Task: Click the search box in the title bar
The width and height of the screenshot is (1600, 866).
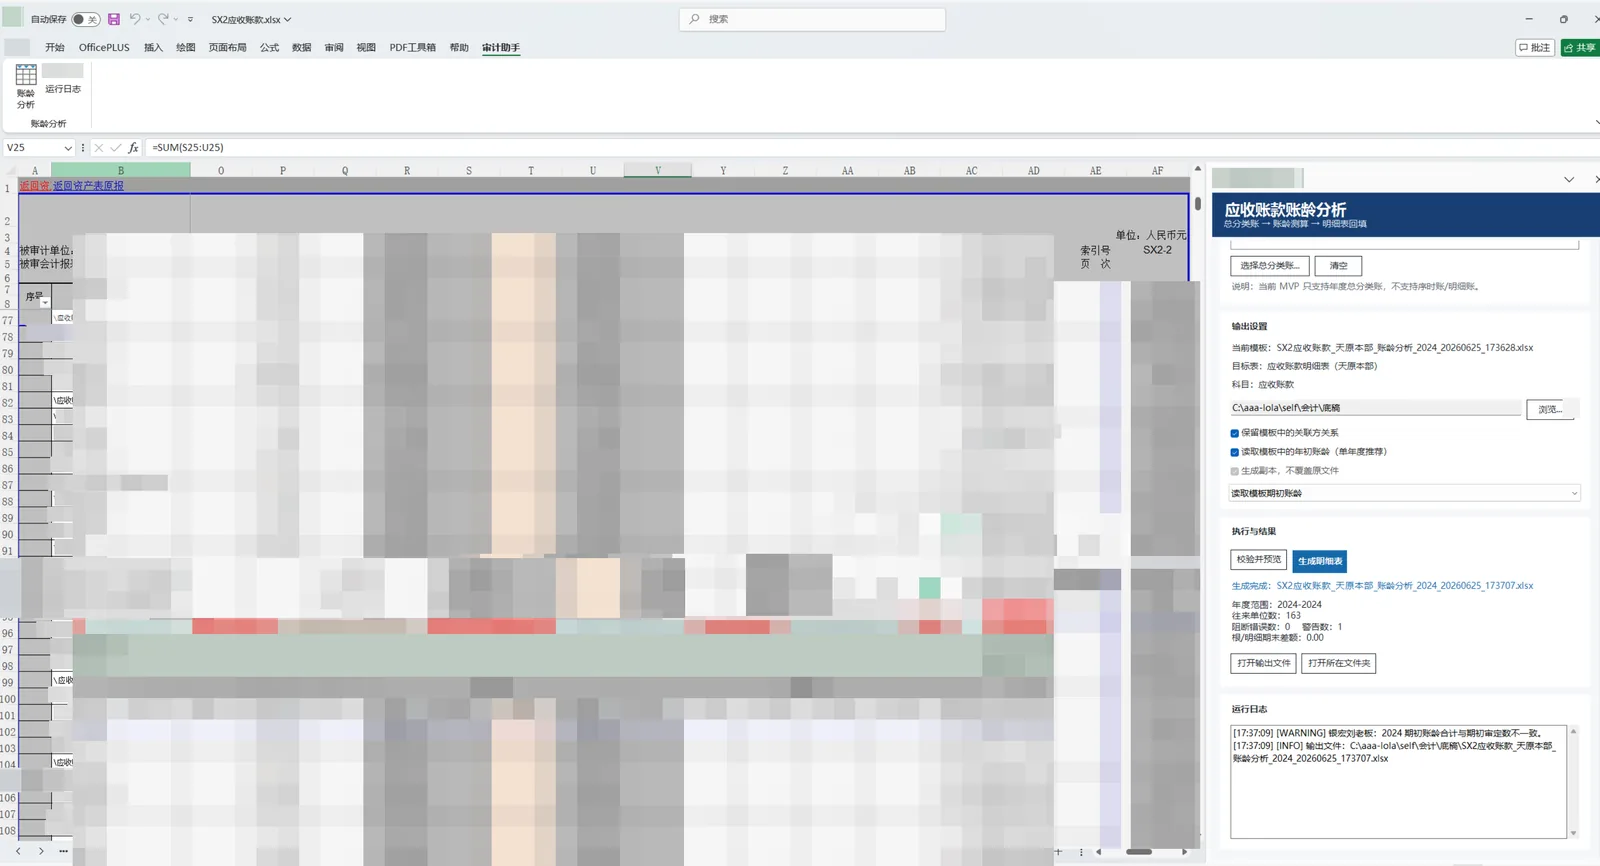Action: click(812, 19)
